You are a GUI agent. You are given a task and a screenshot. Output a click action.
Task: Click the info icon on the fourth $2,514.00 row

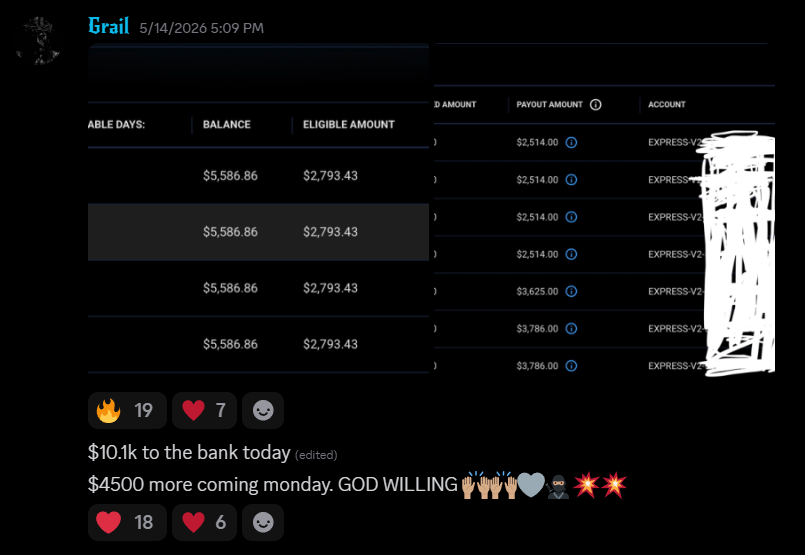point(571,254)
